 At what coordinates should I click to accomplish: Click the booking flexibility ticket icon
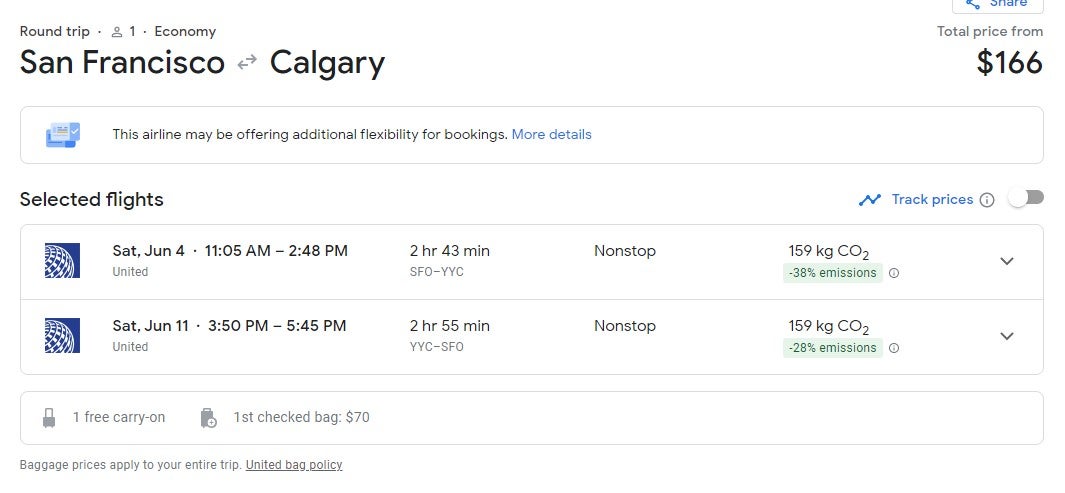(x=63, y=134)
